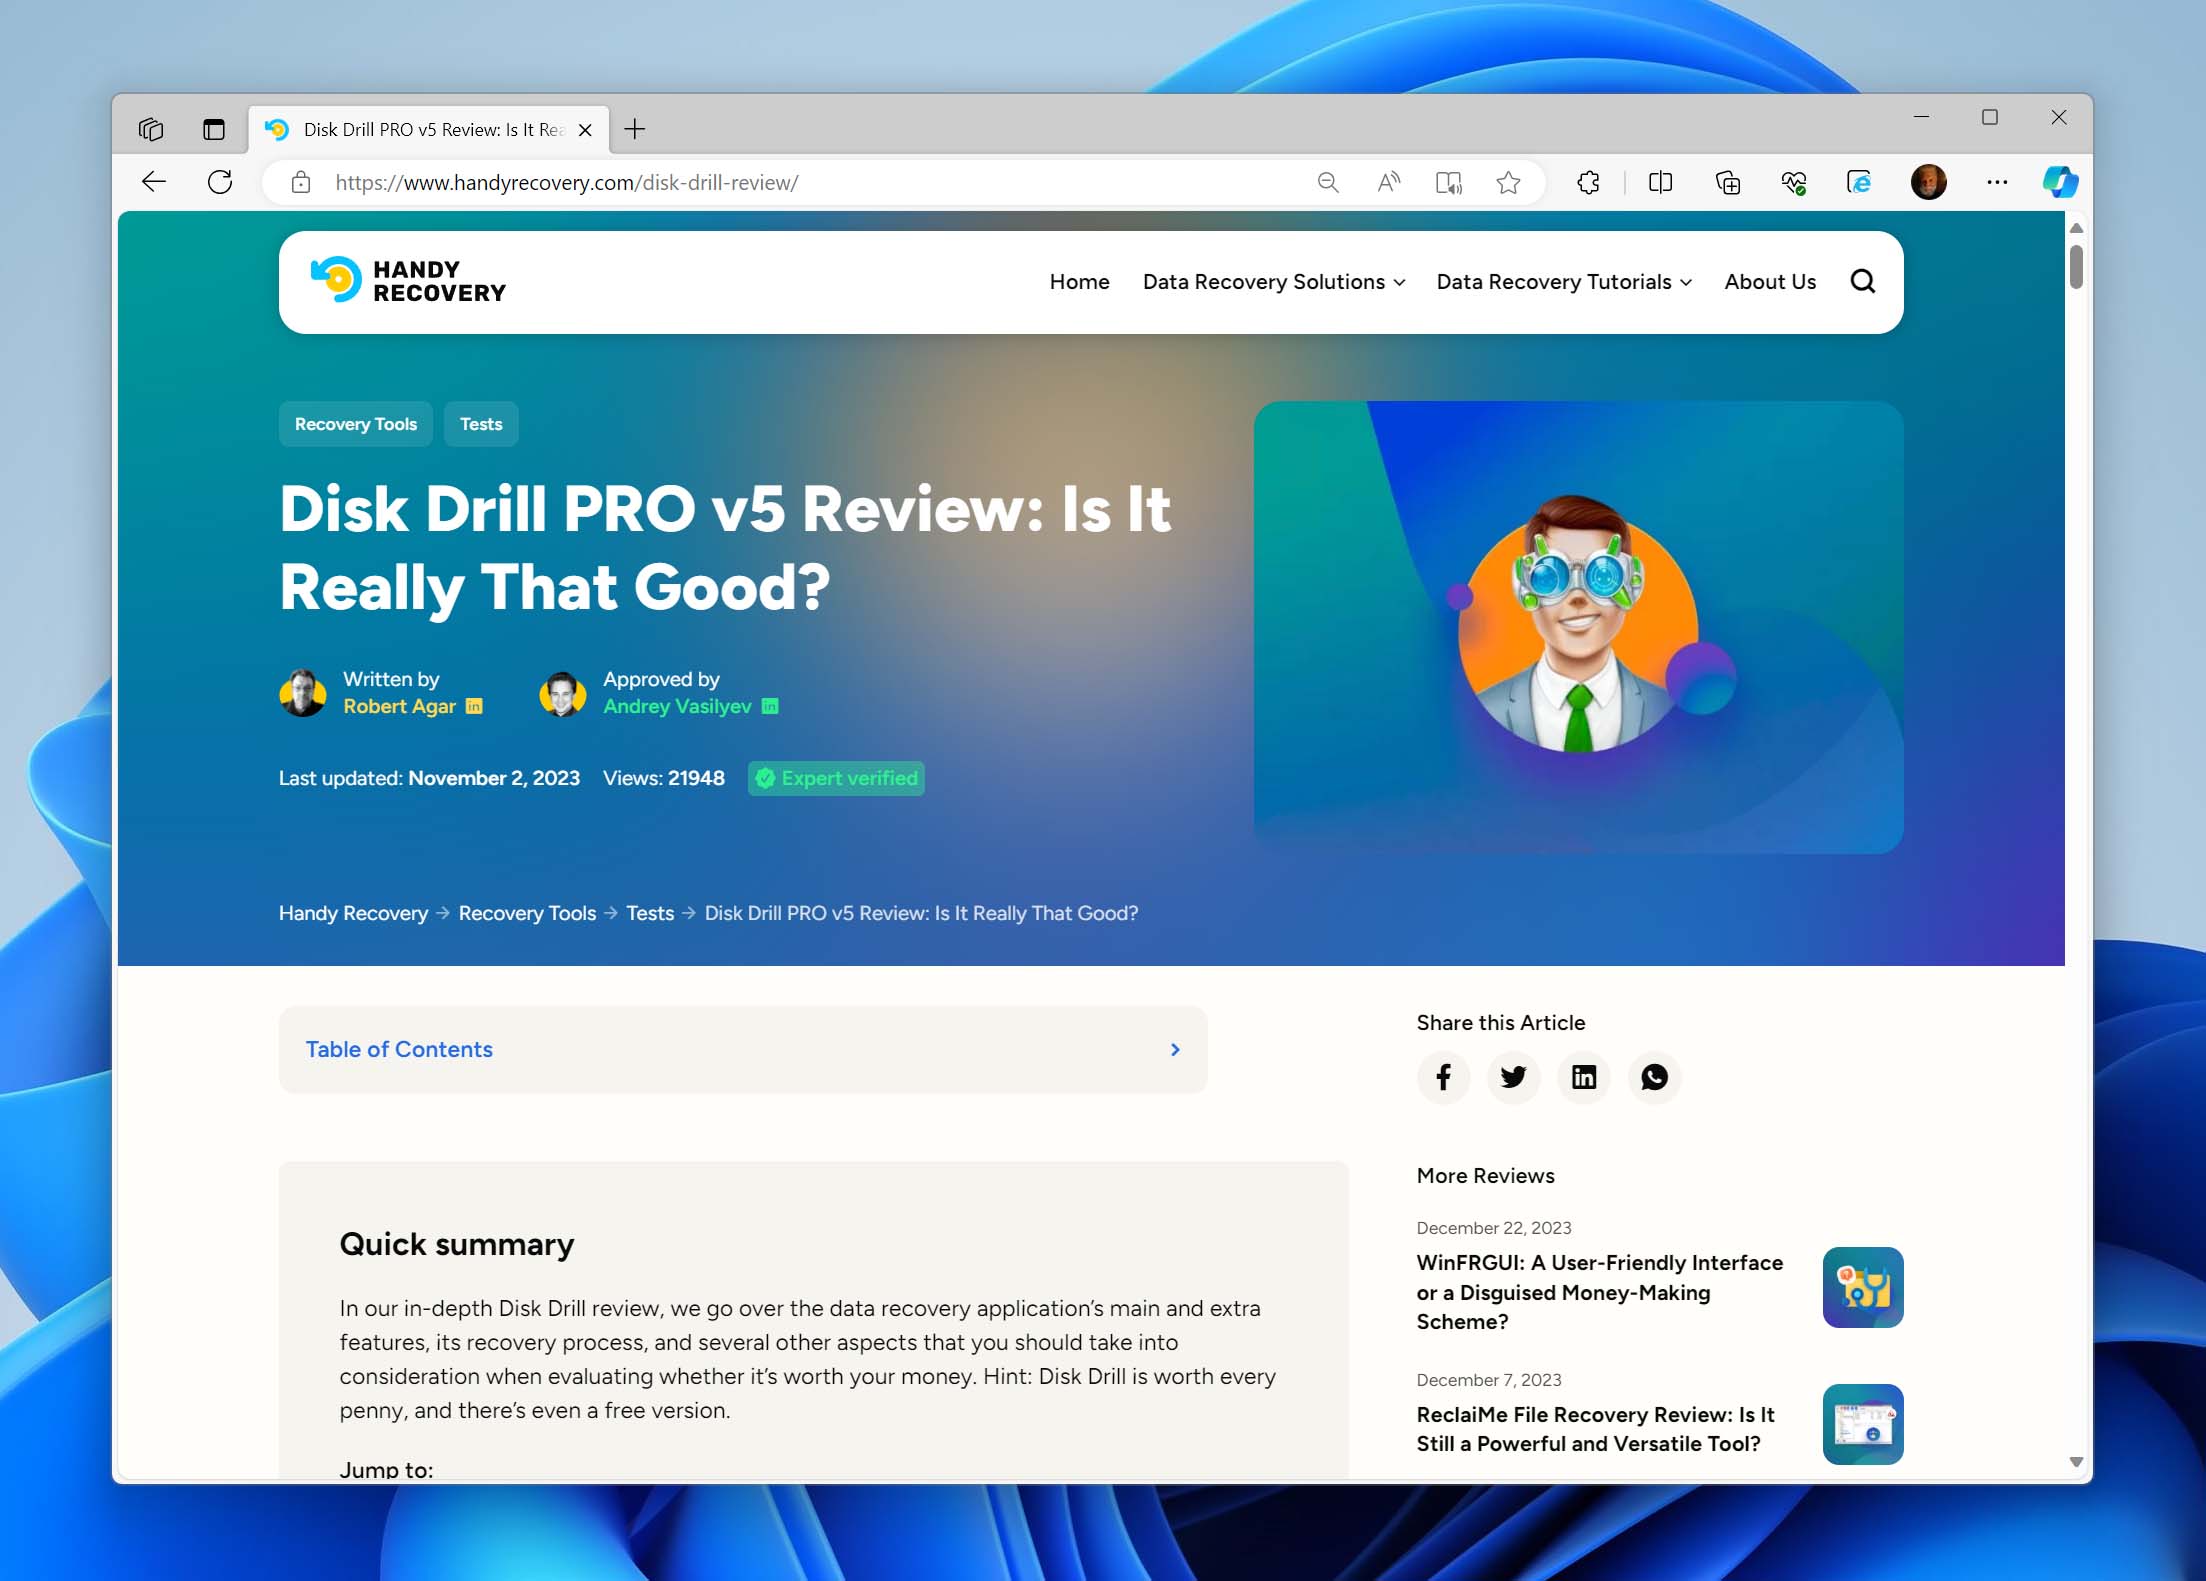
Task: Click the WinFRGUI review thumbnail
Action: point(1862,1287)
